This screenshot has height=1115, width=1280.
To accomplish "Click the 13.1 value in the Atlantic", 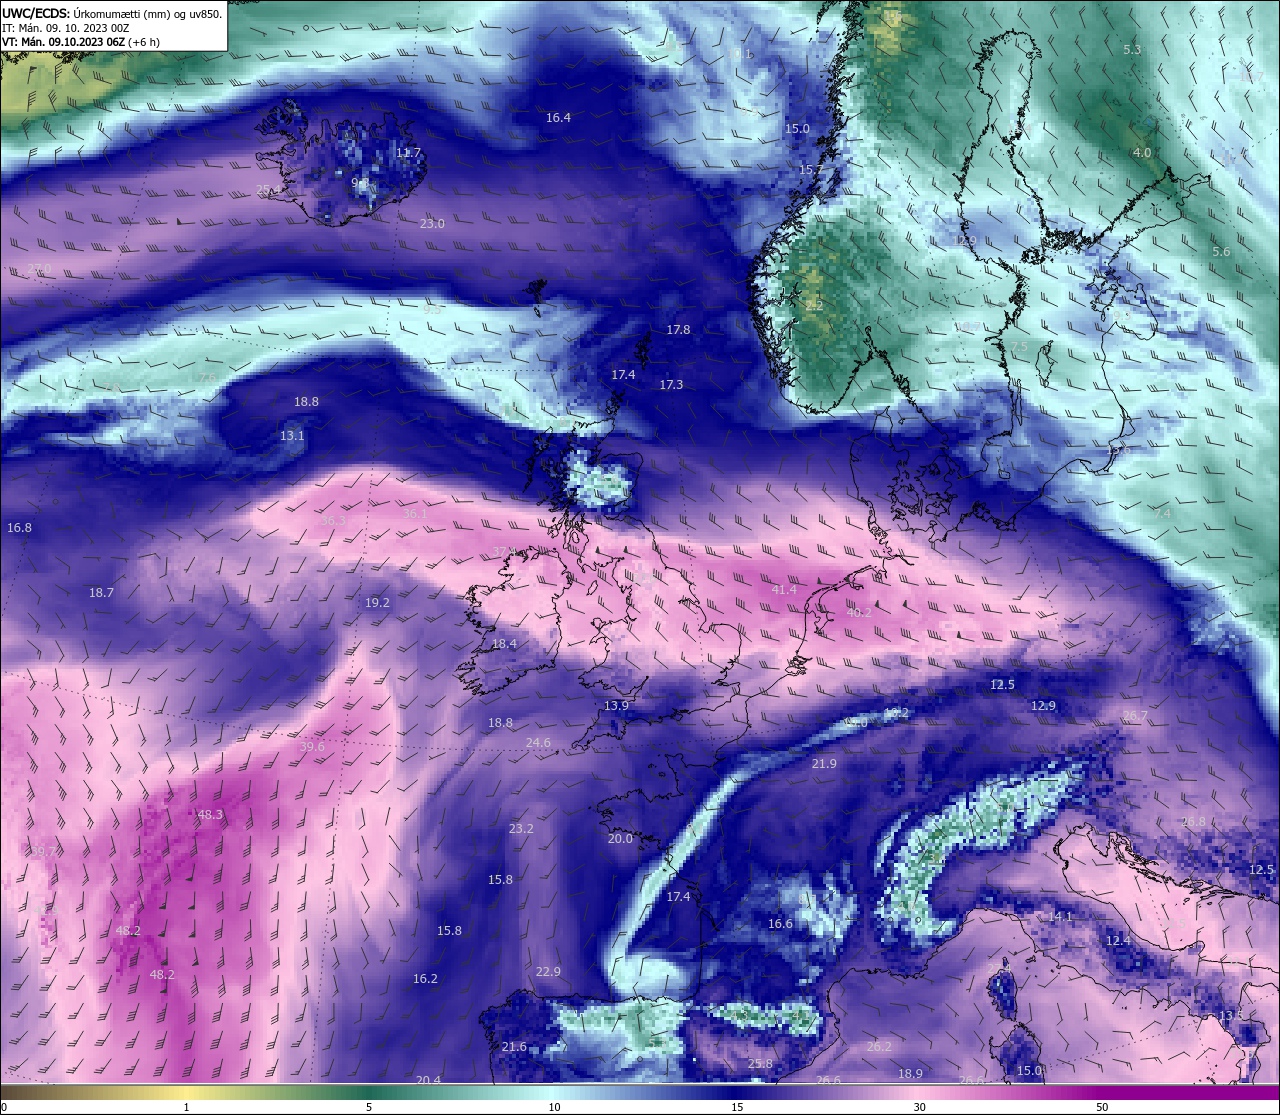I will (292, 436).
